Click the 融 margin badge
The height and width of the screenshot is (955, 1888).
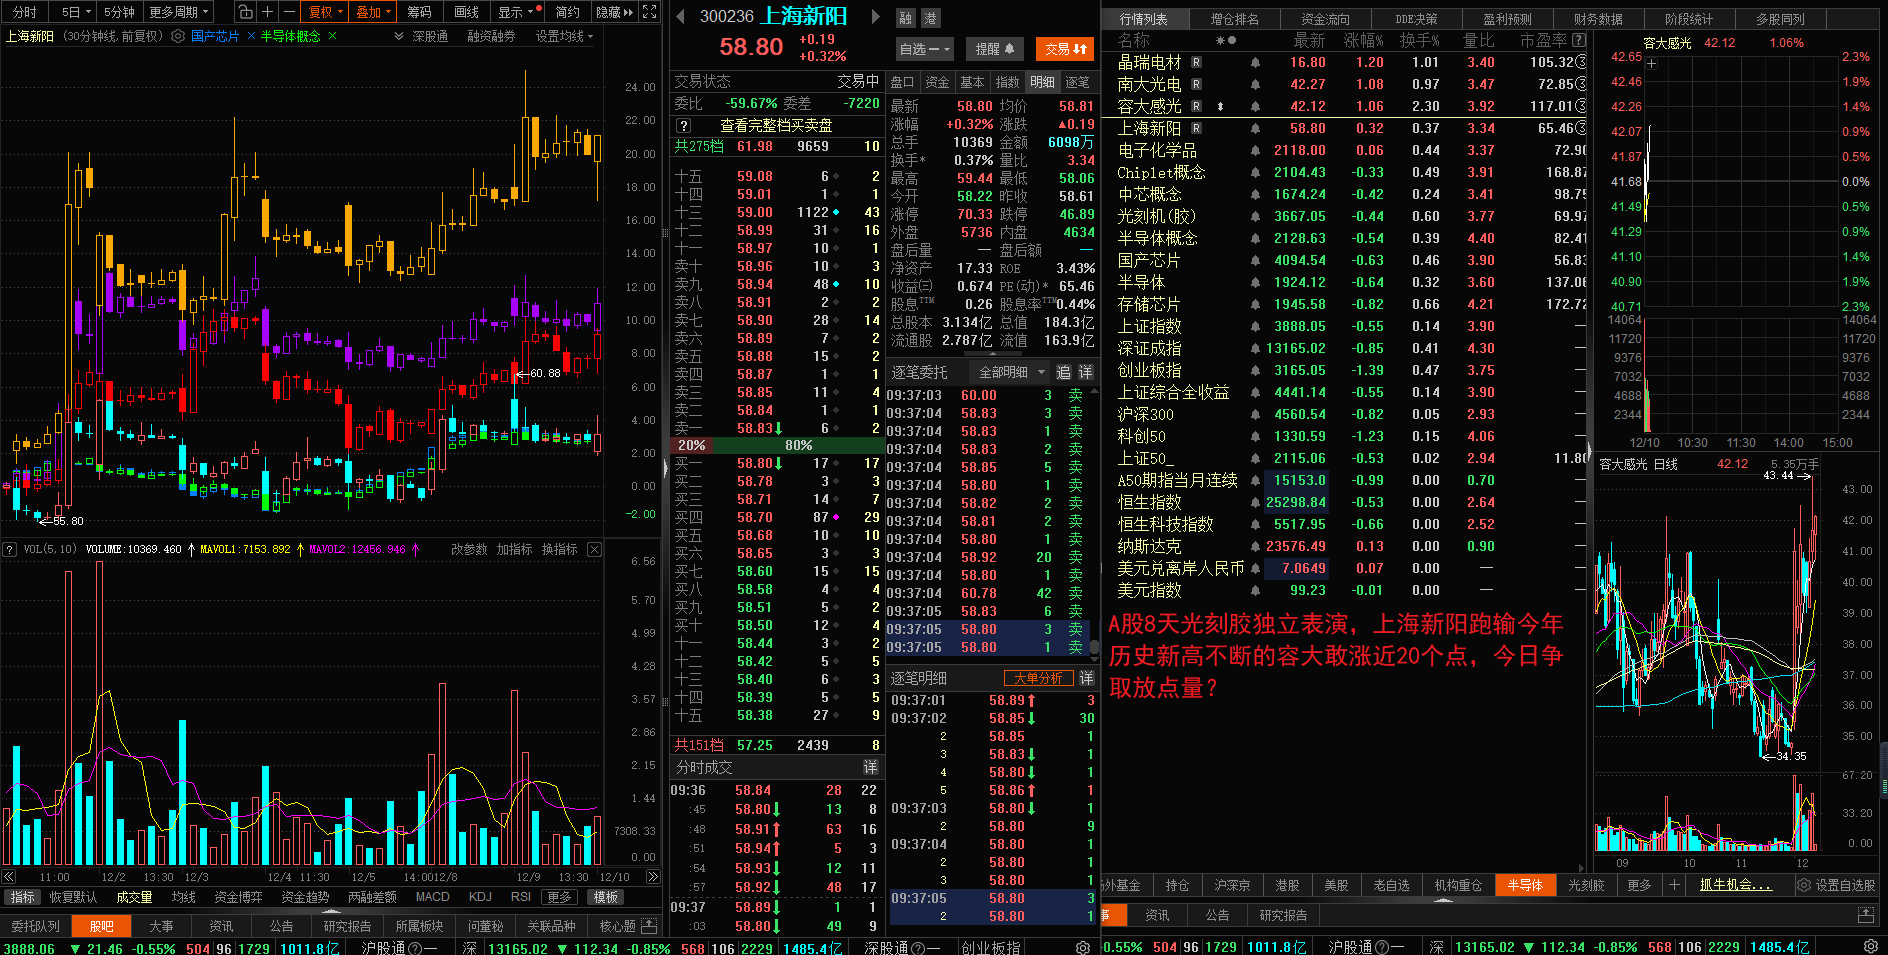[x=905, y=18]
